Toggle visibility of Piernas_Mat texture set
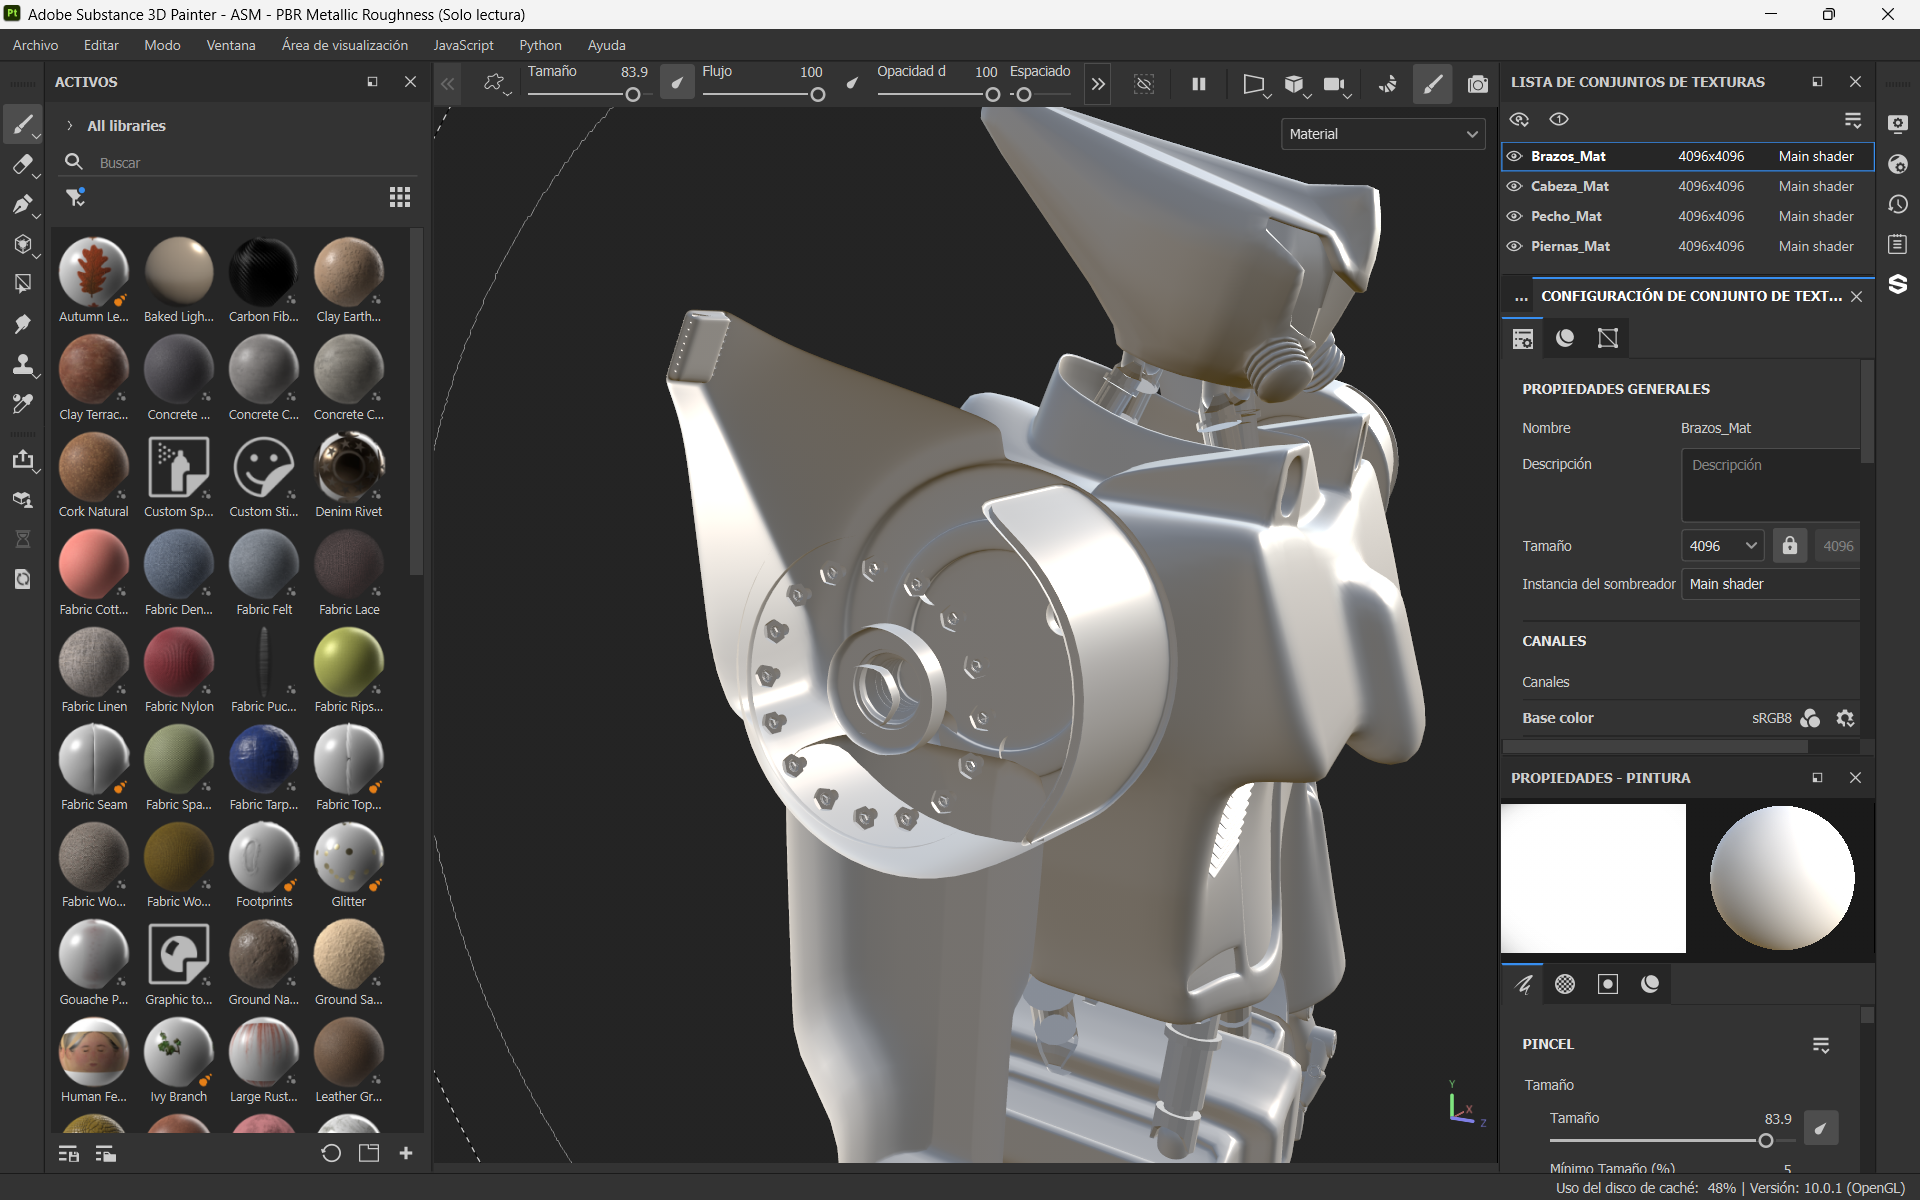1920x1200 pixels. point(1514,246)
